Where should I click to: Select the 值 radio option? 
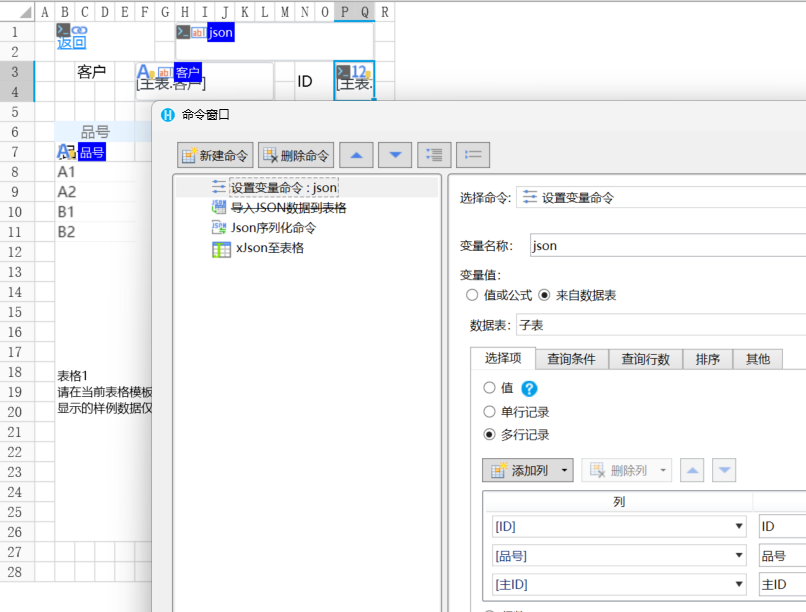[489, 387]
